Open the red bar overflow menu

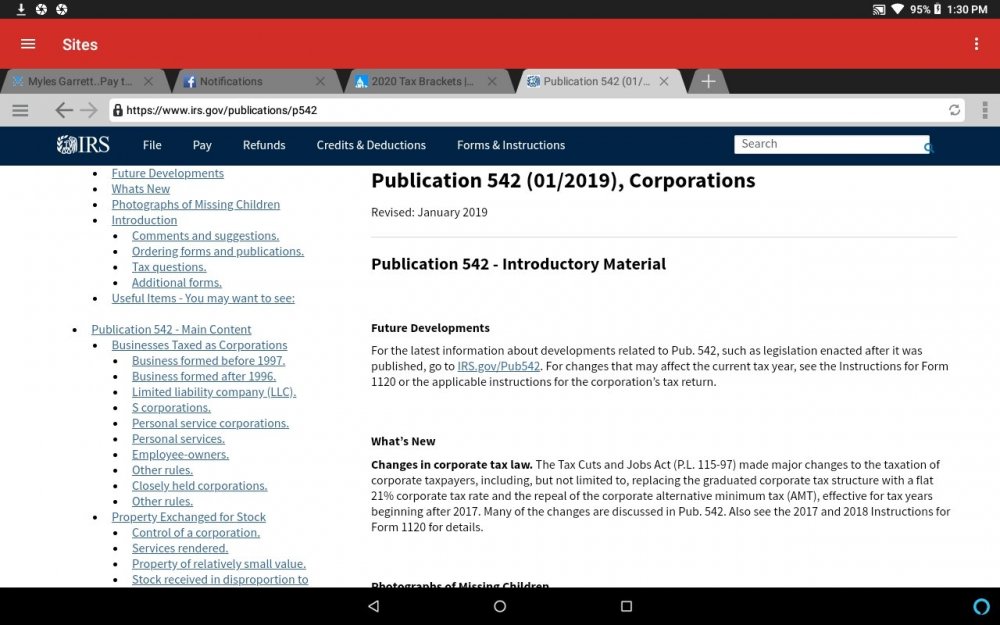pos(976,44)
